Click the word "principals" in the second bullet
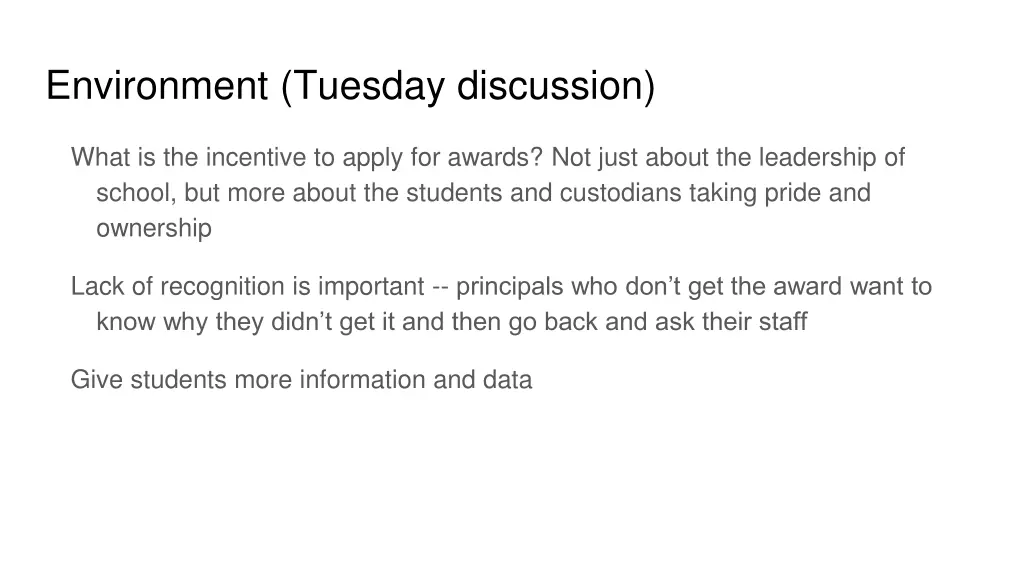Image resolution: width=1024 pixels, height=576 pixels. pos(509,287)
